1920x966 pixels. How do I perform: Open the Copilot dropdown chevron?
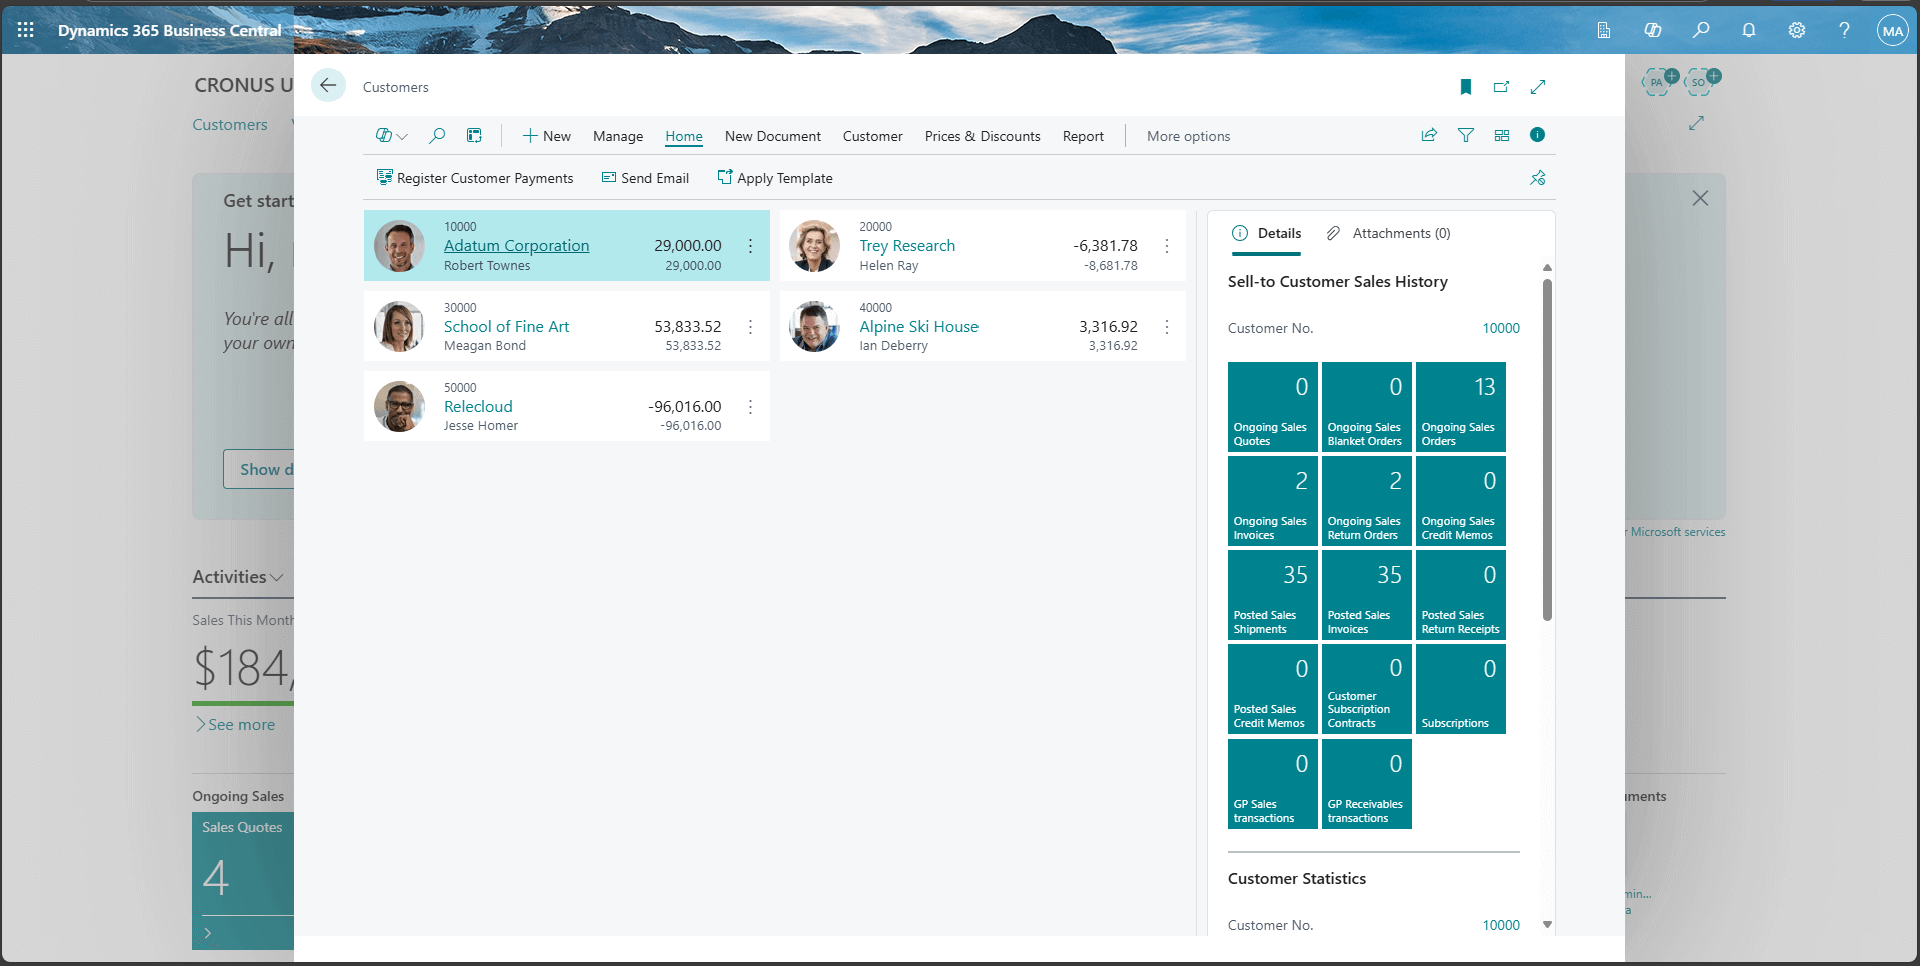[x=404, y=135]
